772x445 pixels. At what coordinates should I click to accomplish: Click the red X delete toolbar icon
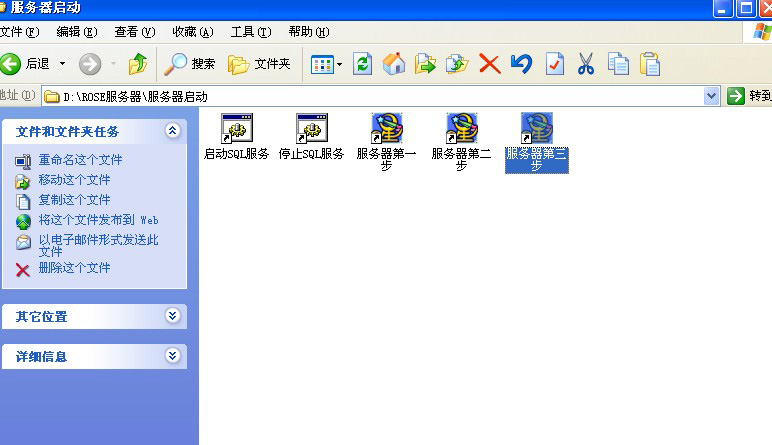tap(489, 64)
